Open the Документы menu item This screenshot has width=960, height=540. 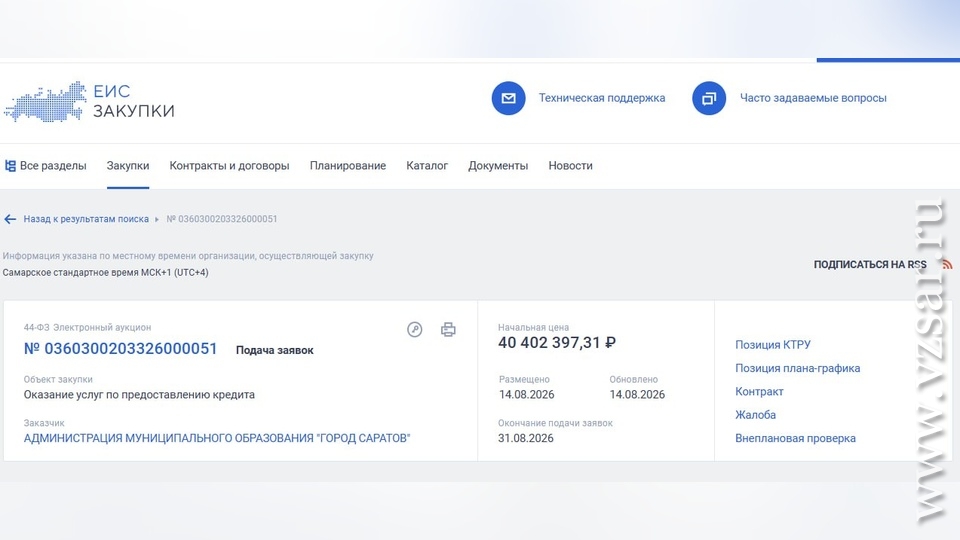498,166
